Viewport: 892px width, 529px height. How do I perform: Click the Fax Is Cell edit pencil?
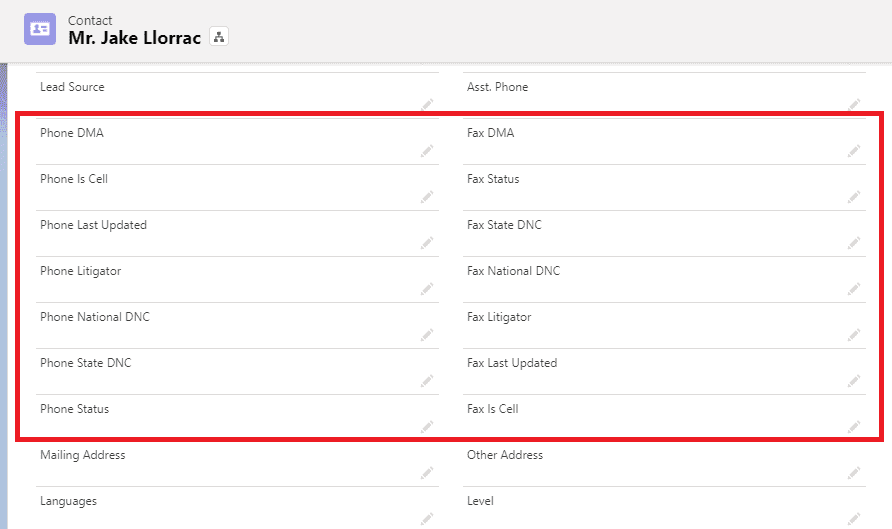click(x=854, y=426)
